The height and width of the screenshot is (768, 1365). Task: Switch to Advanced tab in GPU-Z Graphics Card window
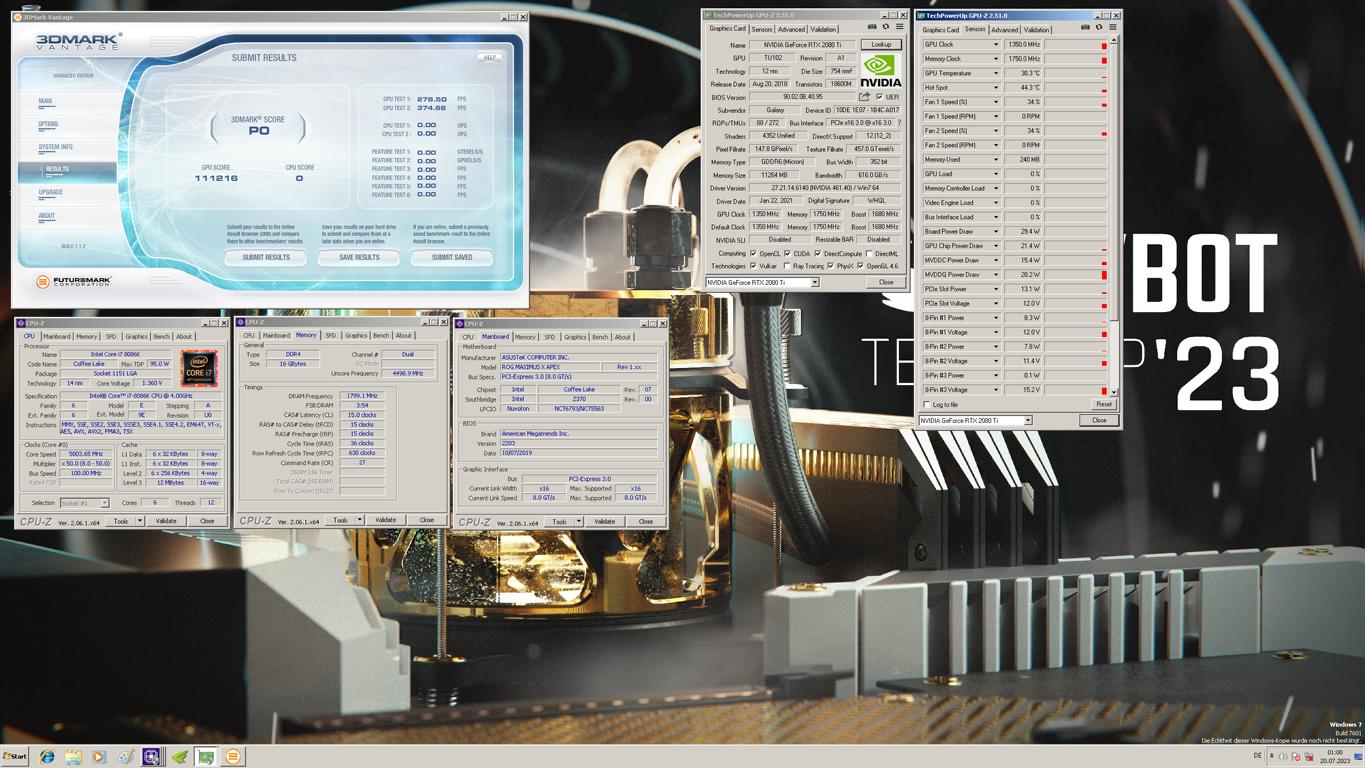tap(791, 29)
